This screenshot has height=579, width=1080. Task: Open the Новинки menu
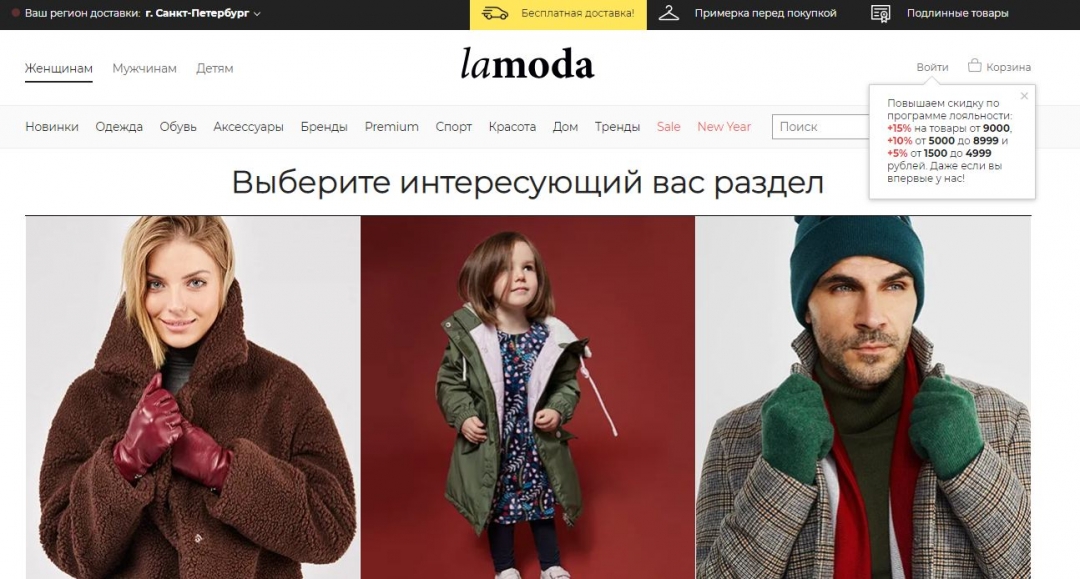tap(52, 127)
